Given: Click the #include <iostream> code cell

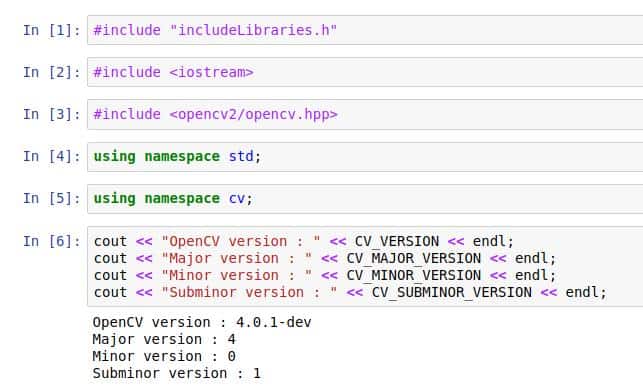Looking at the screenshot, I should (365, 72).
